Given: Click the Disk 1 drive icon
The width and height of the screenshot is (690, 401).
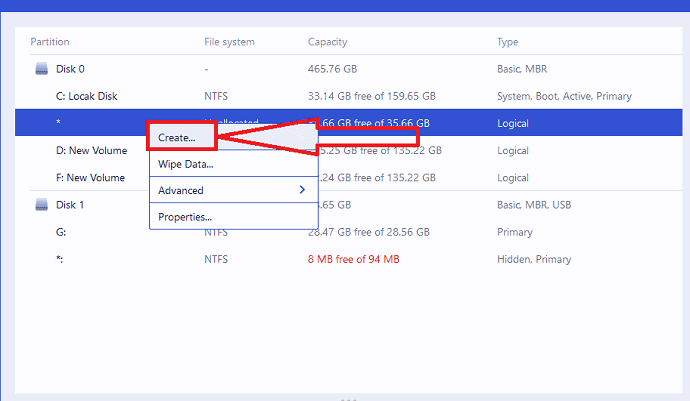Looking at the screenshot, I should click(41, 205).
